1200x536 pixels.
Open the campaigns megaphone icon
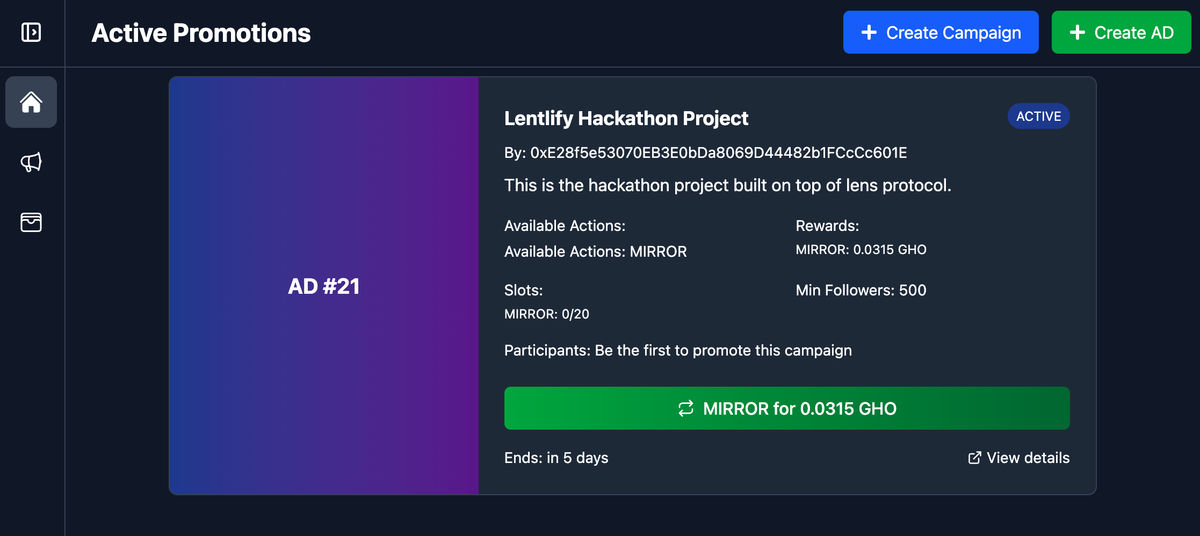(x=31, y=162)
